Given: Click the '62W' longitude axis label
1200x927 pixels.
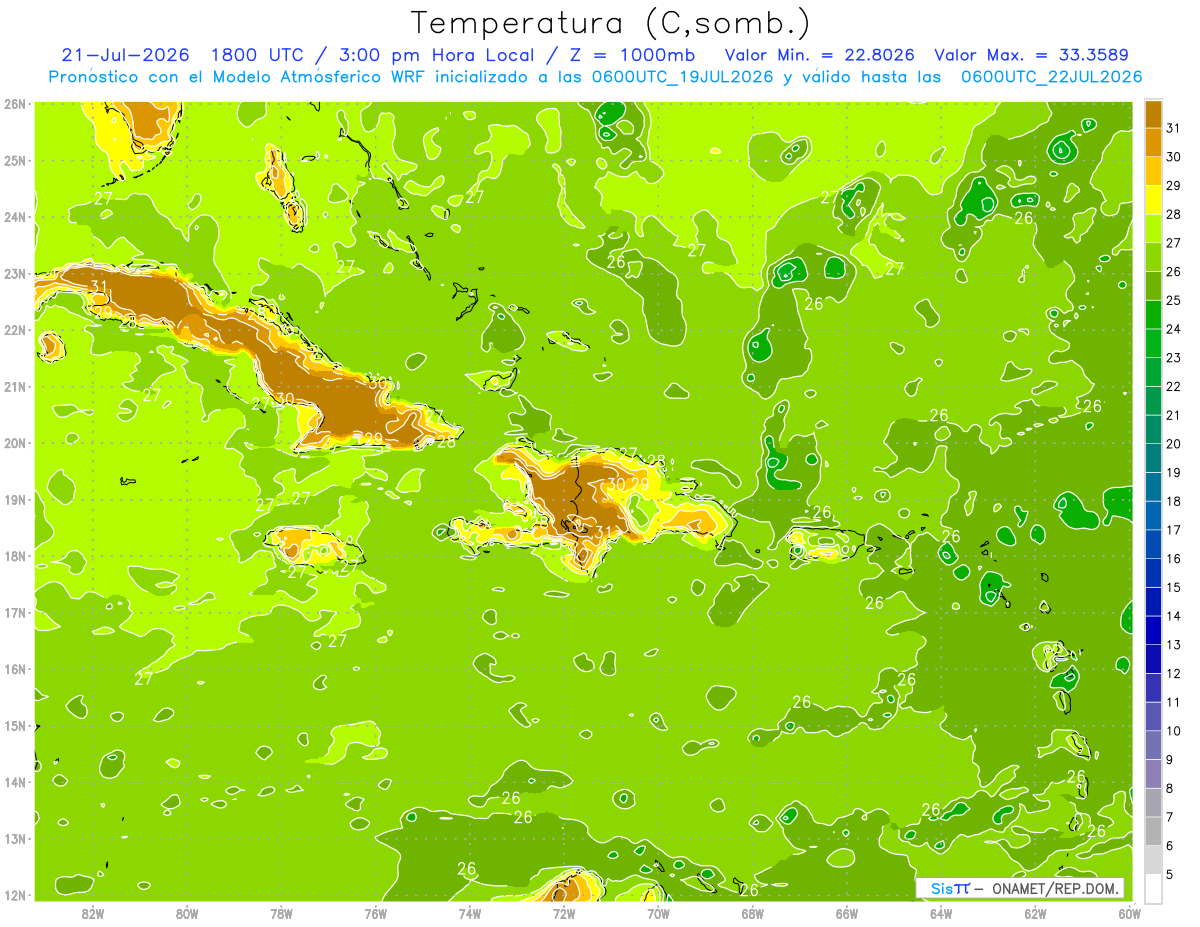Looking at the screenshot, I should (x=1035, y=913).
